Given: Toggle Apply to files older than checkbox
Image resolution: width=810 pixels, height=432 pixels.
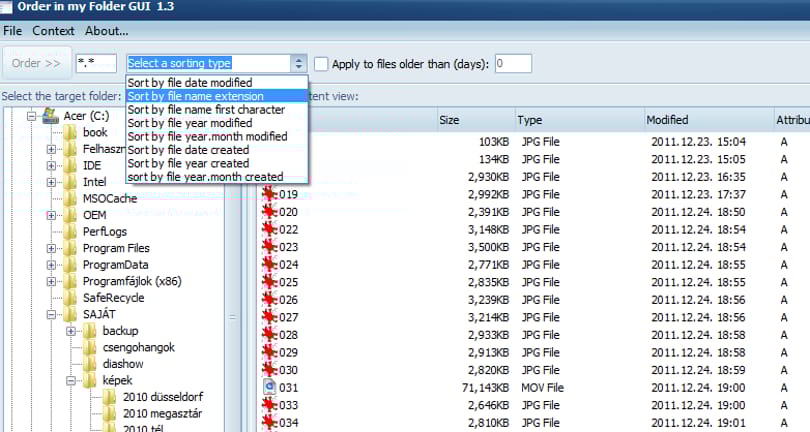Looking at the screenshot, I should point(321,64).
